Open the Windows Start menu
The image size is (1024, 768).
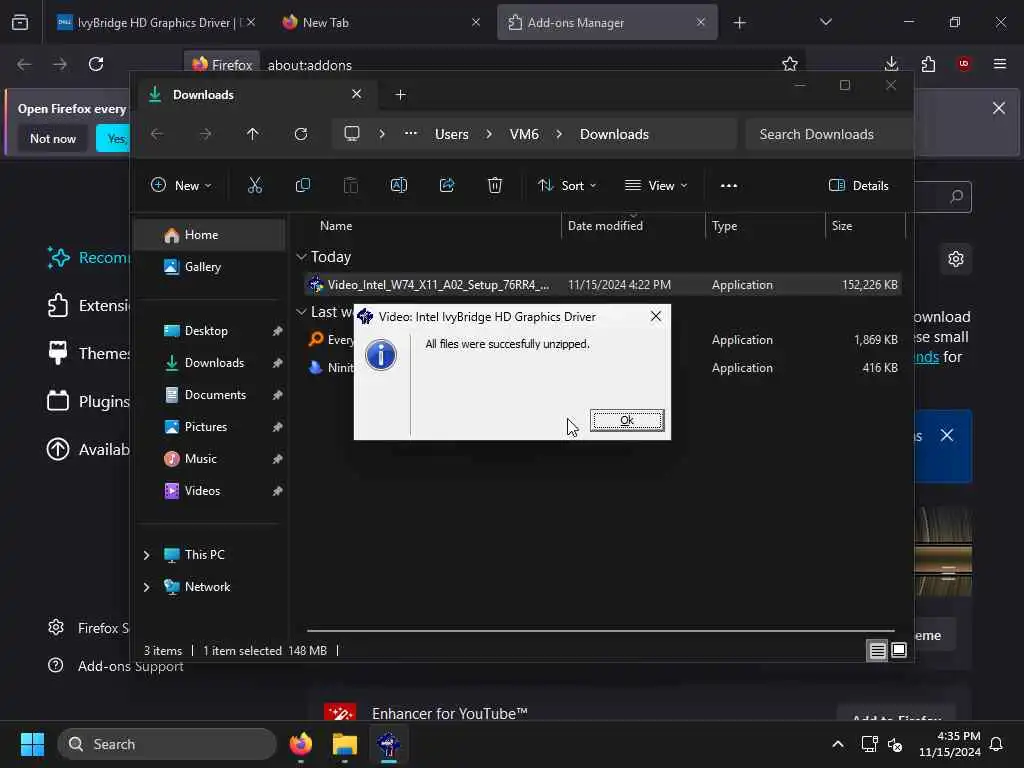(33, 744)
